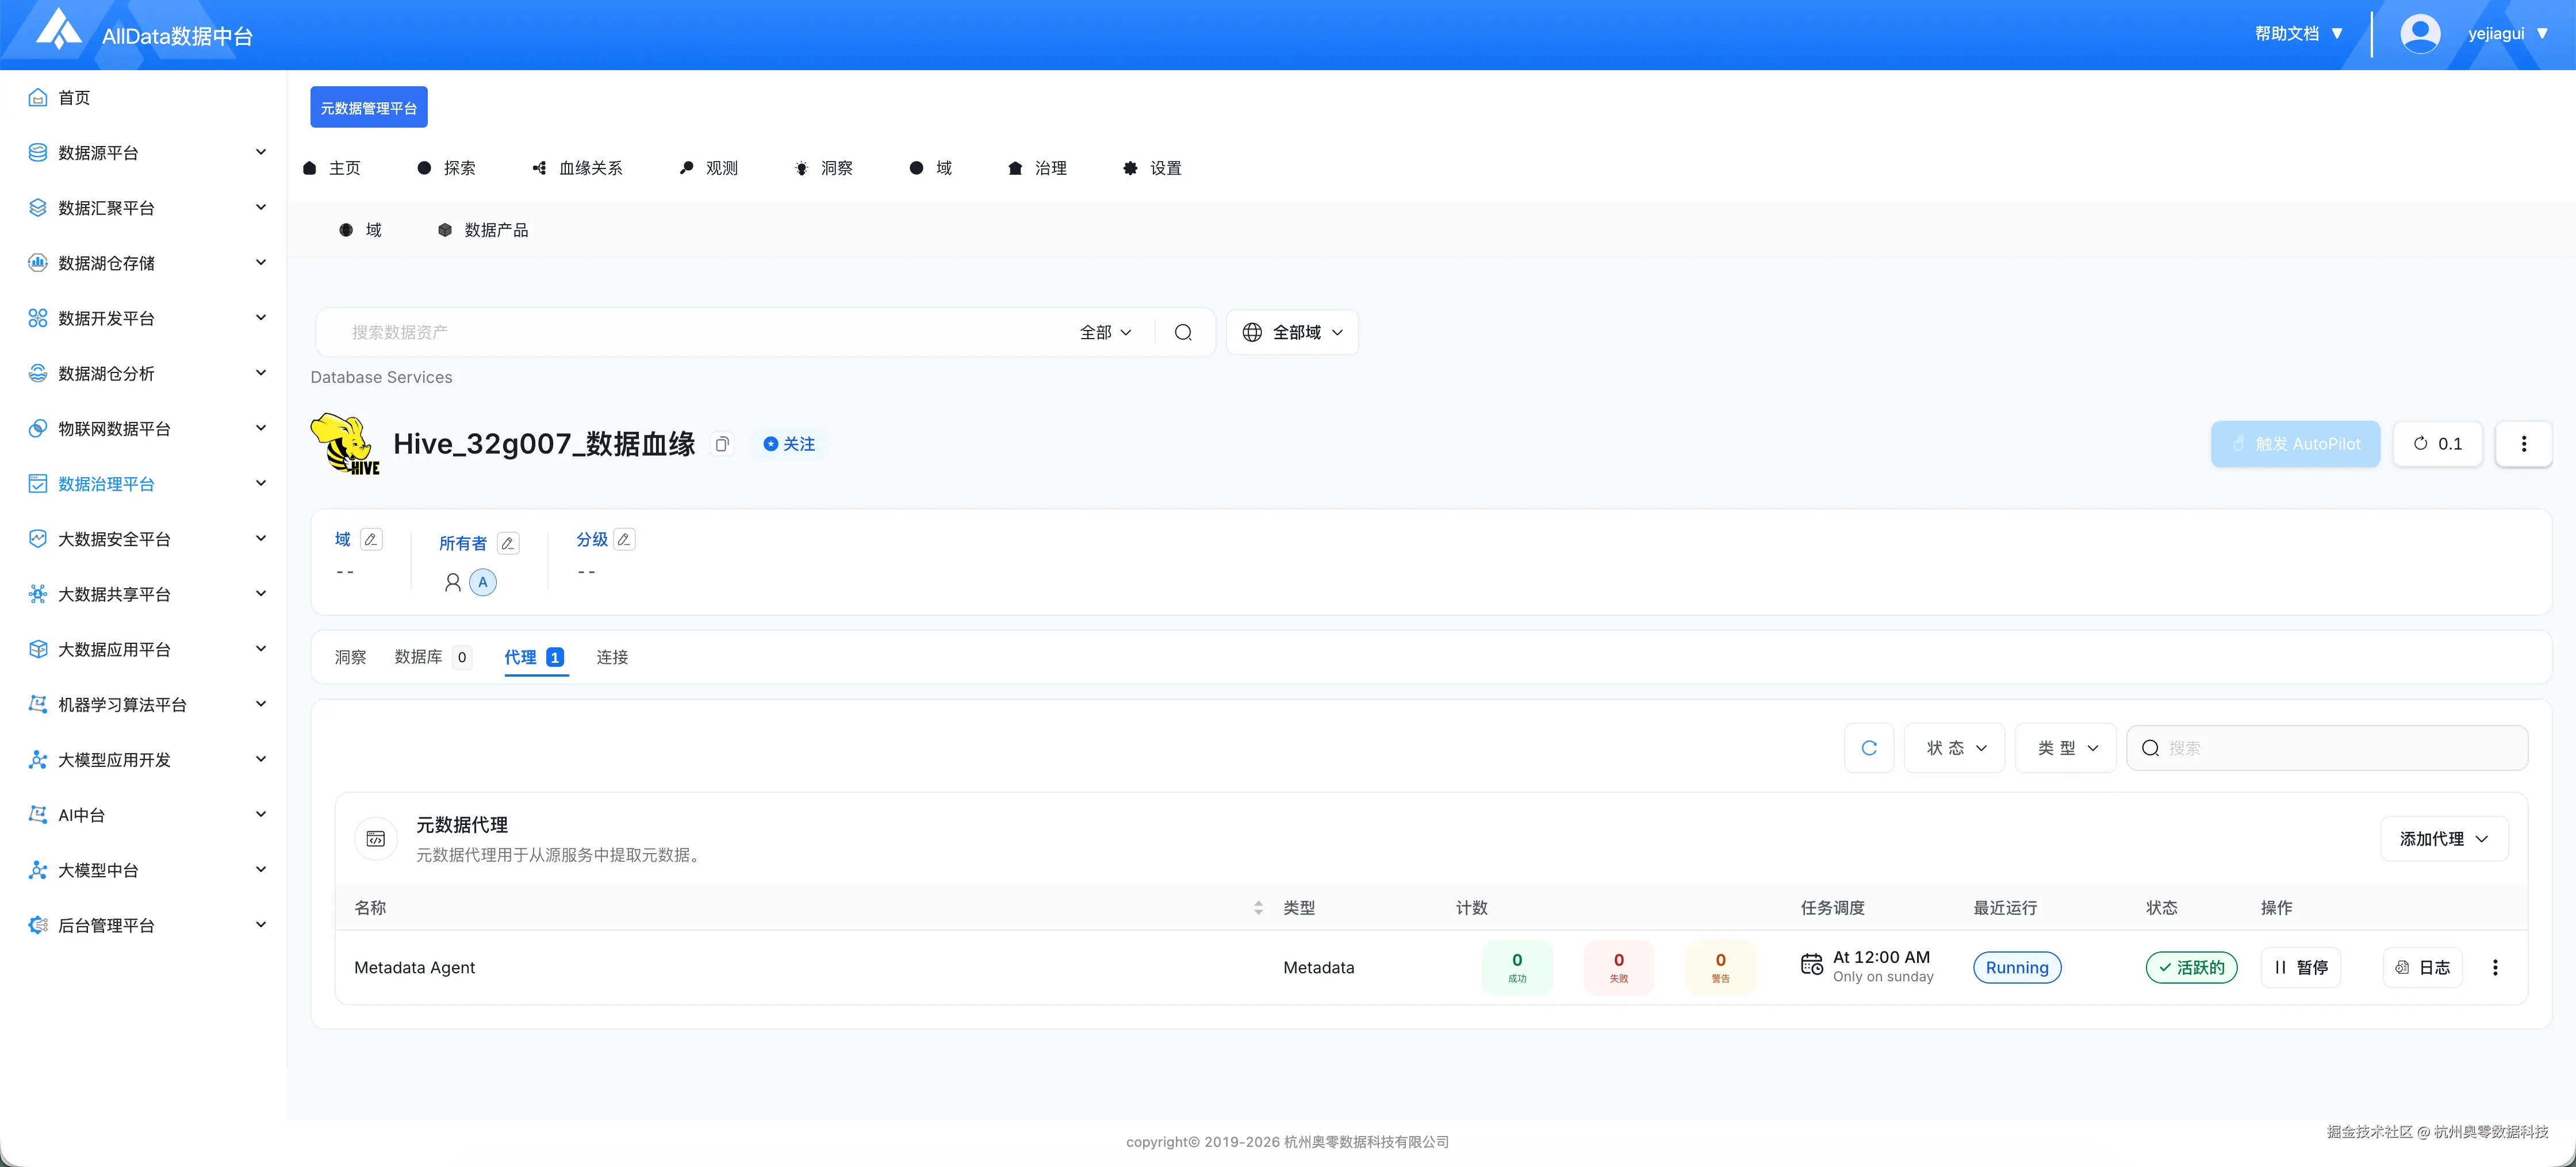This screenshot has width=2576, height=1167.
Task: Click the 数据源平台 sidebar icon
Action: click(38, 152)
